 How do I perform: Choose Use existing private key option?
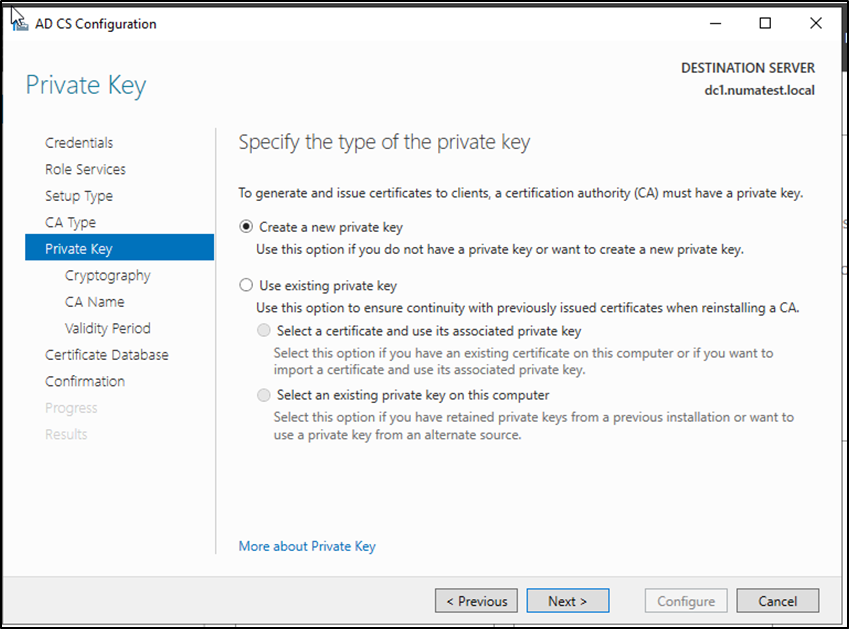[247, 285]
